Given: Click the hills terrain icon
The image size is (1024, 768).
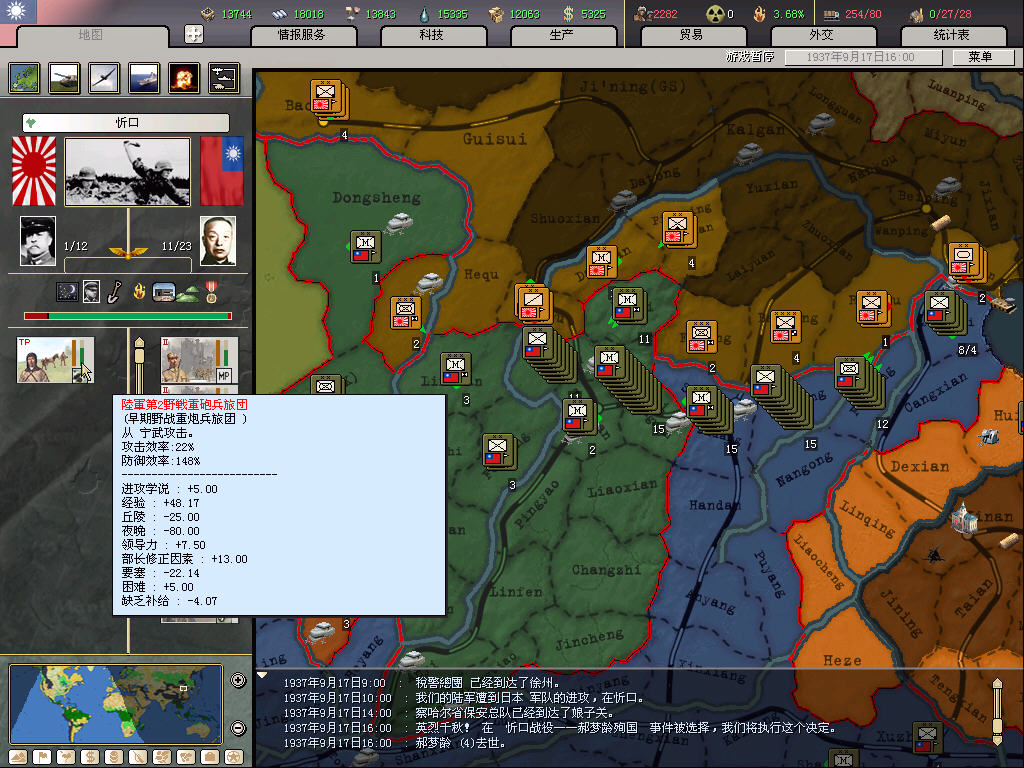Looking at the screenshot, I should tap(188, 295).
